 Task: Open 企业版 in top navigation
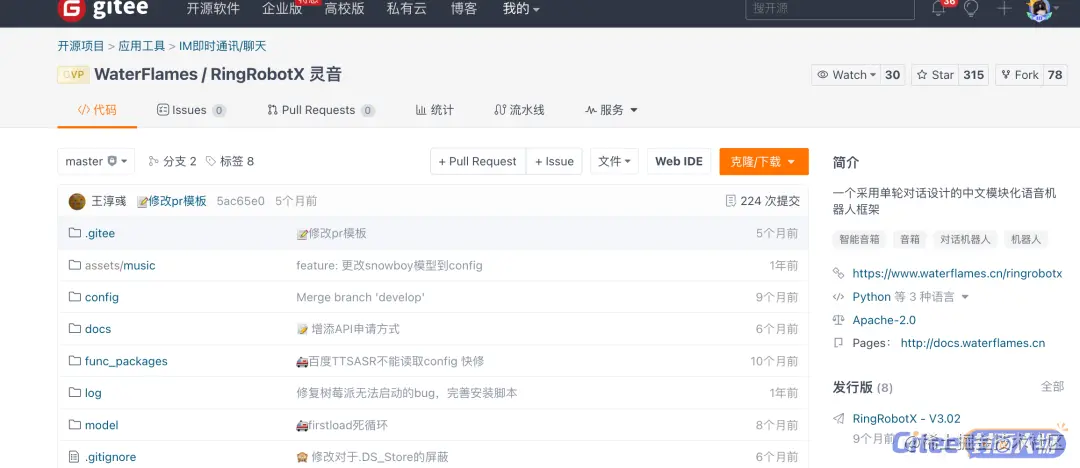click(x=282, y=8)
